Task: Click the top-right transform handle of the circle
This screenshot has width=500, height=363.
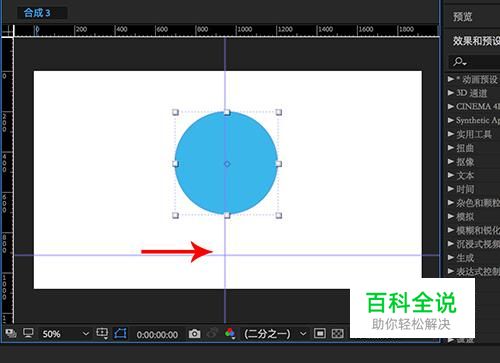Action: [279, 112]
